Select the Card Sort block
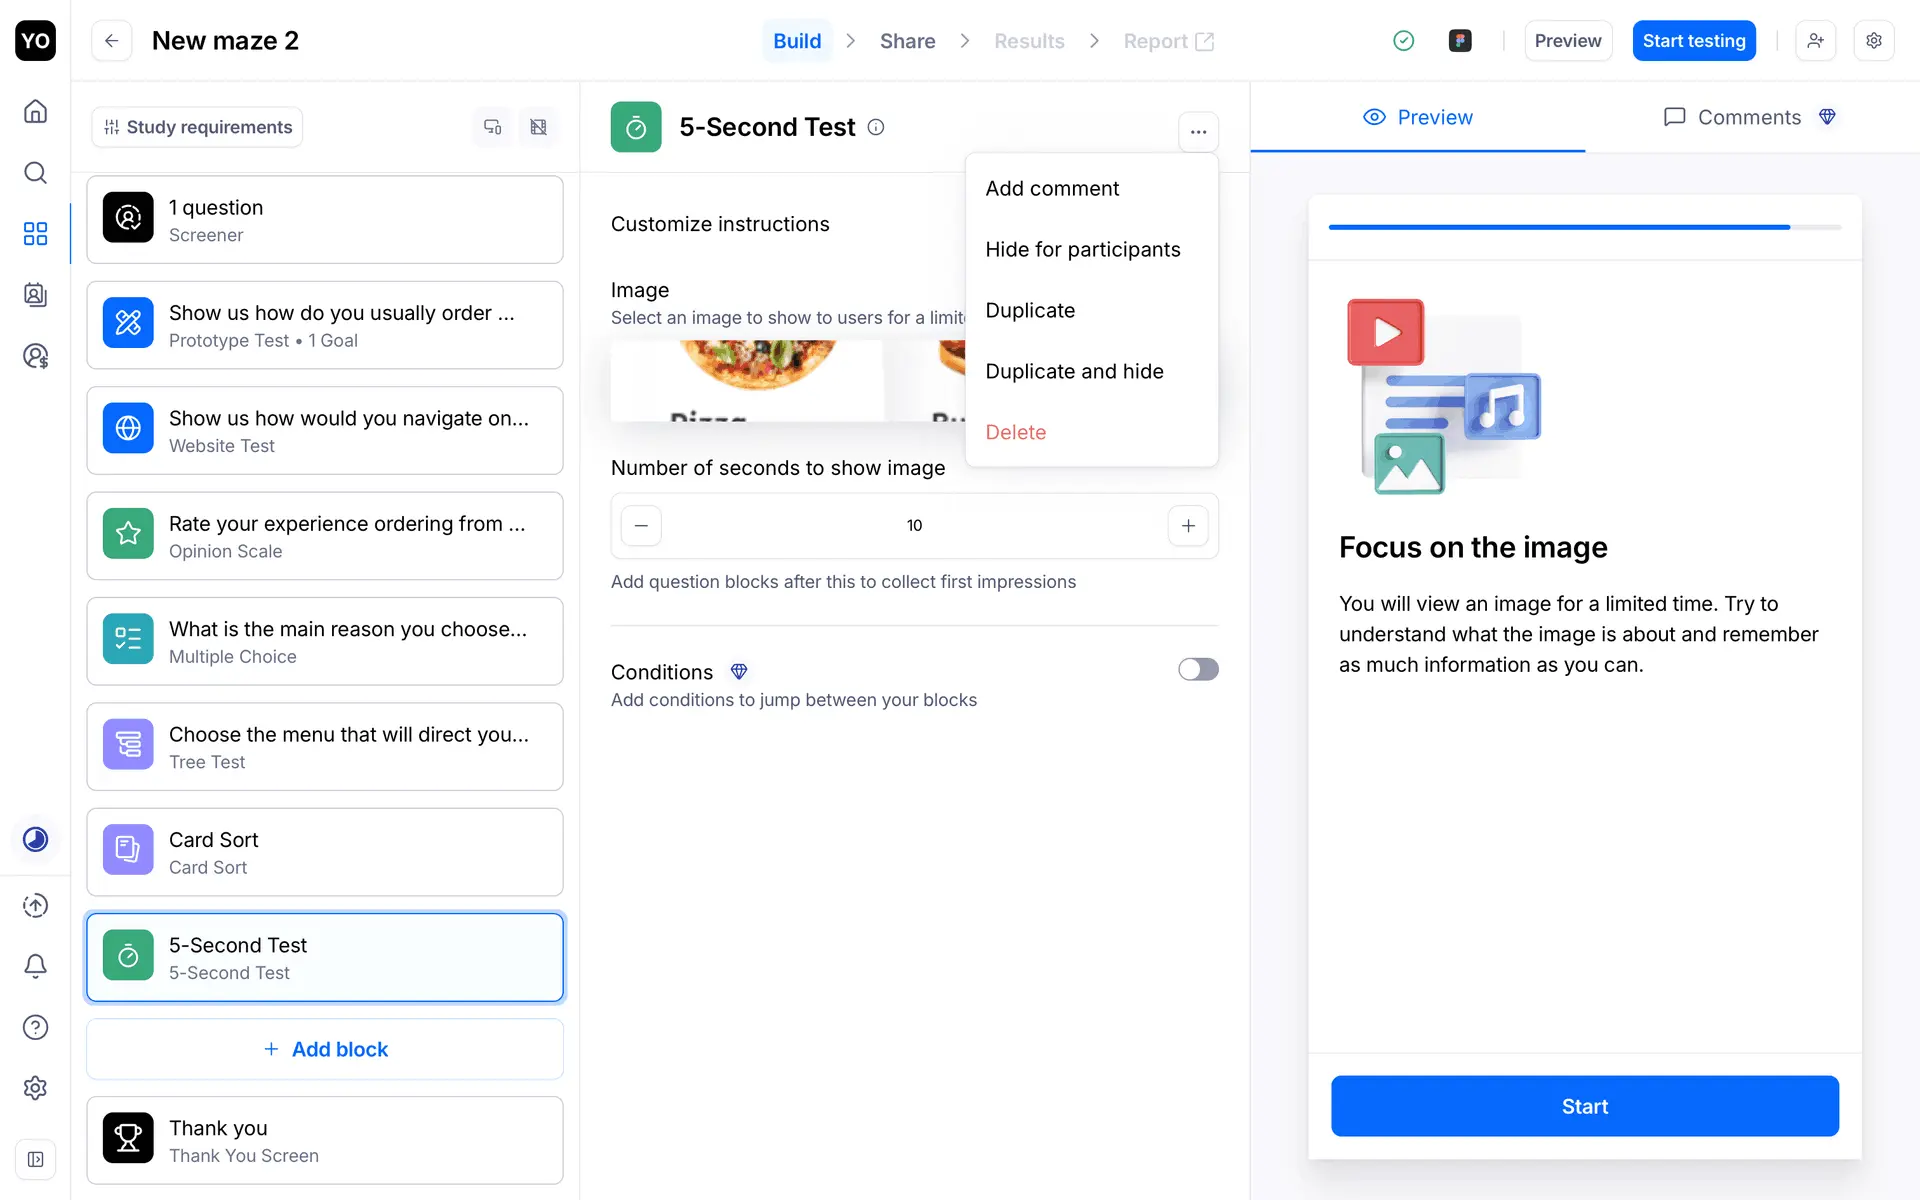1920x1200 pixels. 325,852
